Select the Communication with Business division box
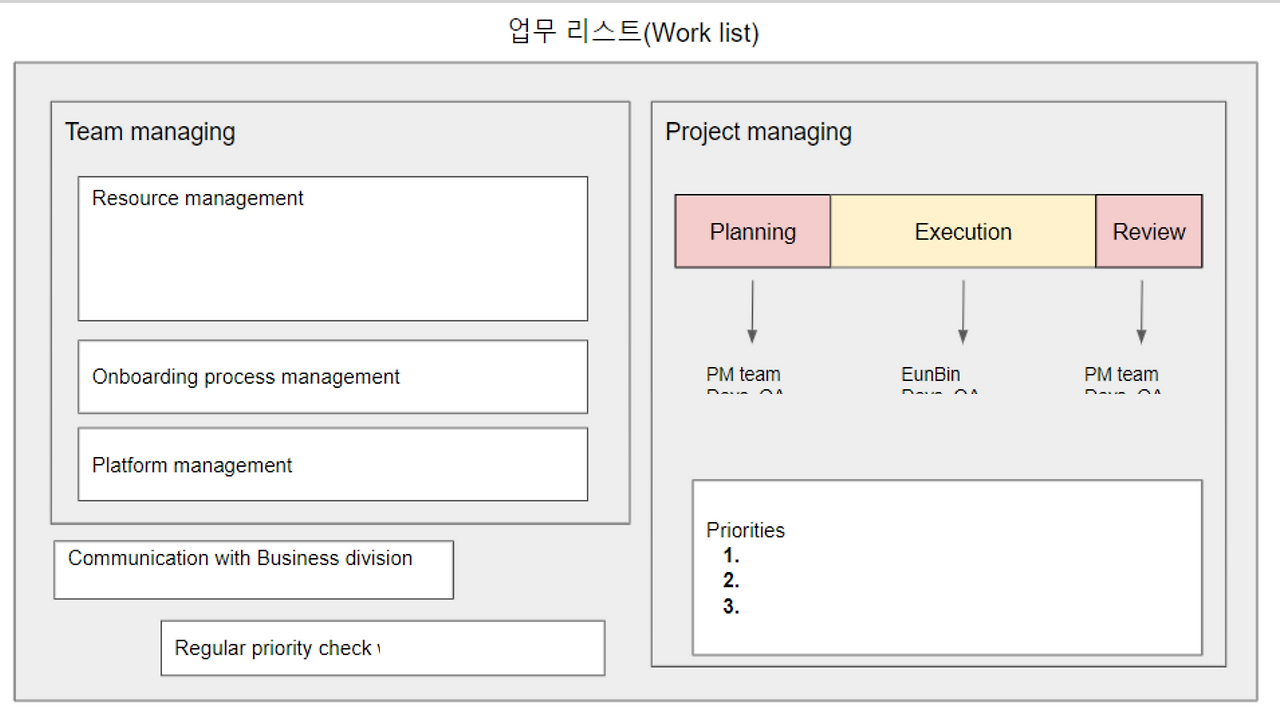The height and width of the screenshot is (720, 1280). click(253, 569)
